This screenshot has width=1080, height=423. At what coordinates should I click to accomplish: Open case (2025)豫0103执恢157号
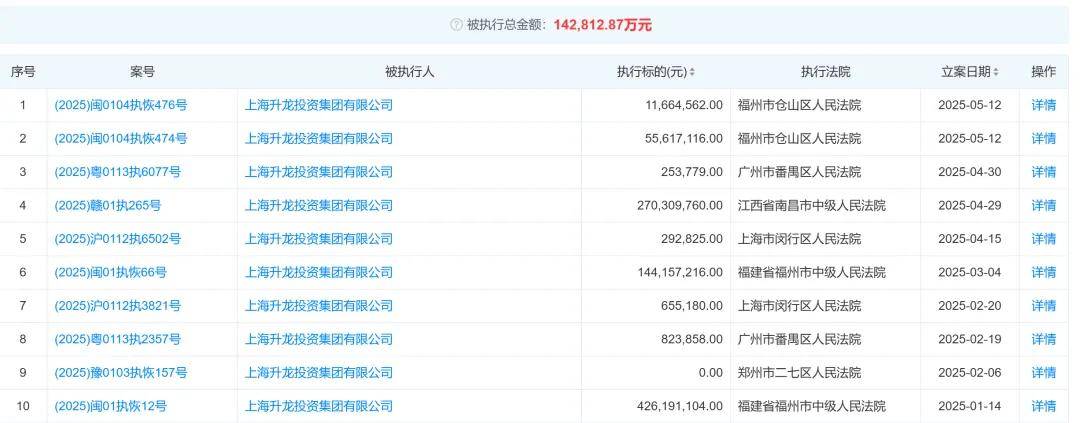click(121, 373)
